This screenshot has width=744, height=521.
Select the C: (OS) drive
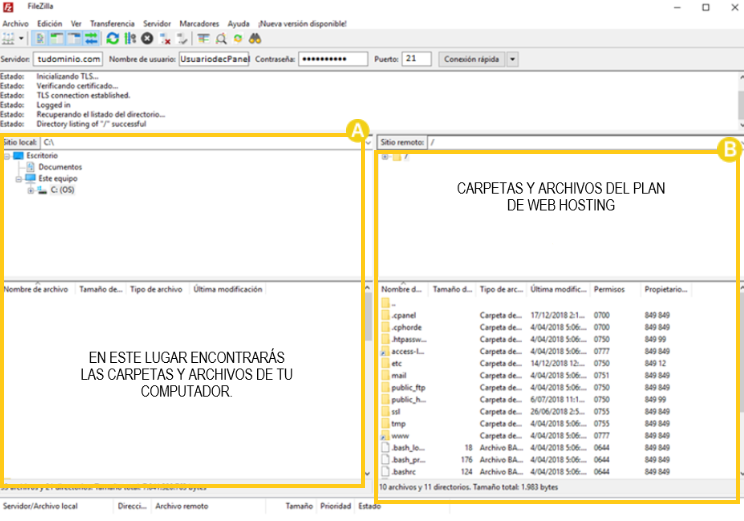click(x=62, y=190)
